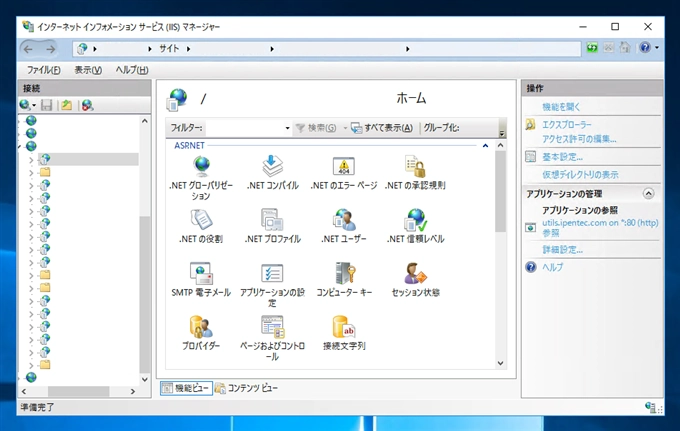The image size is (680, 431).
Task: Click the stop icon next to refresh
Action: pyautogui.click(x=608, y=47)
